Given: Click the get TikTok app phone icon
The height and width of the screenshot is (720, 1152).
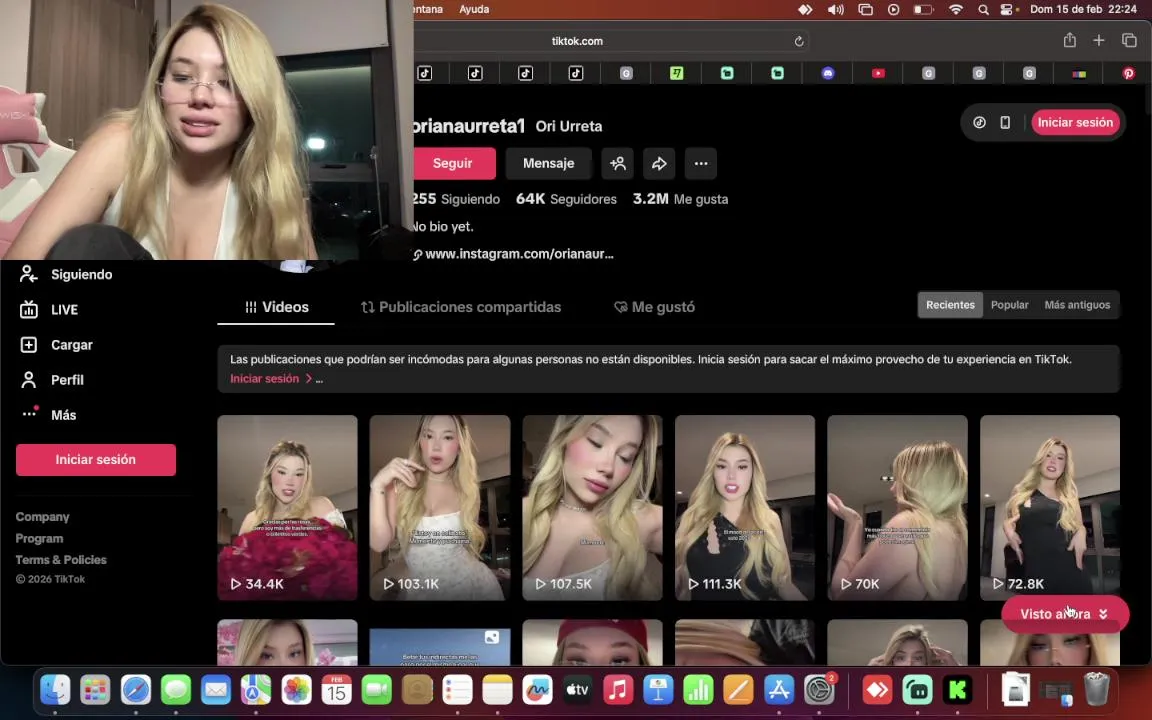Looking at the screenshot, I should pos(1004,123).
